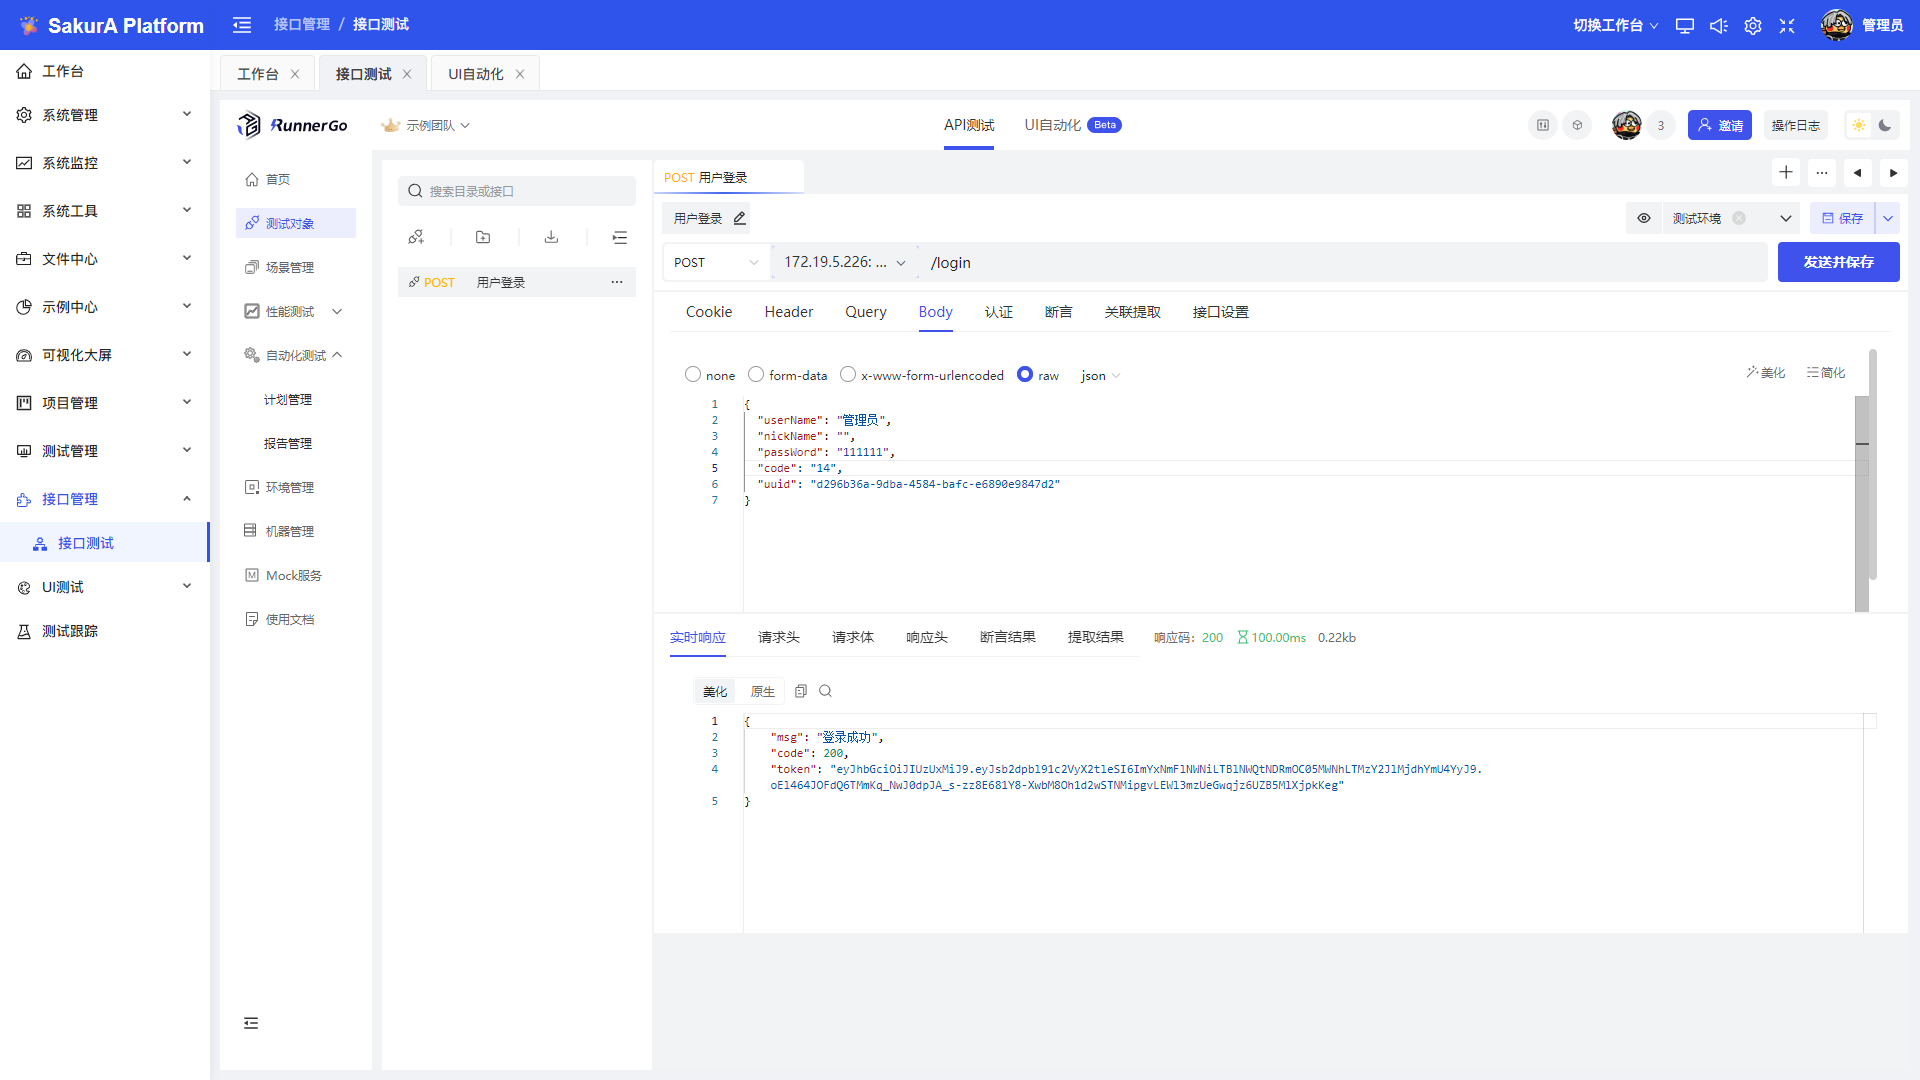
Task: Click the 搜索目录或接口 search field
Action: point(517,191)
